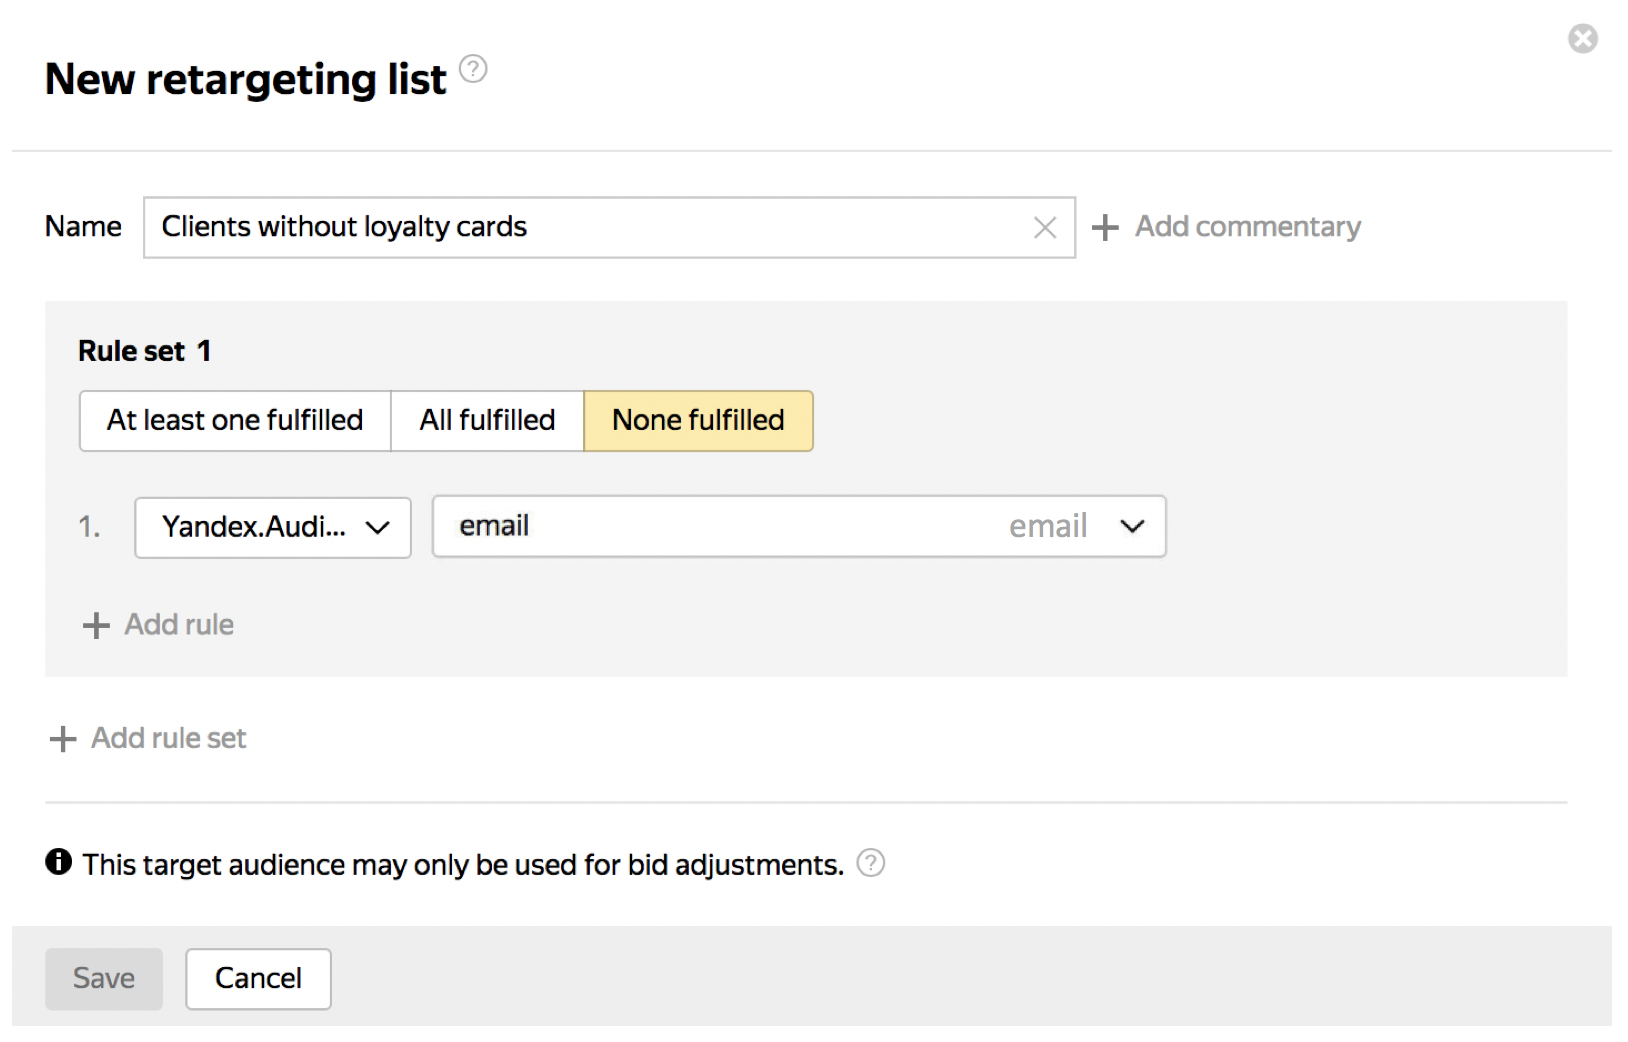This screenshot has width=1628, height=1042.
Task: Open the Yandex.Audi... source dropdown
Action: point(273,527)
